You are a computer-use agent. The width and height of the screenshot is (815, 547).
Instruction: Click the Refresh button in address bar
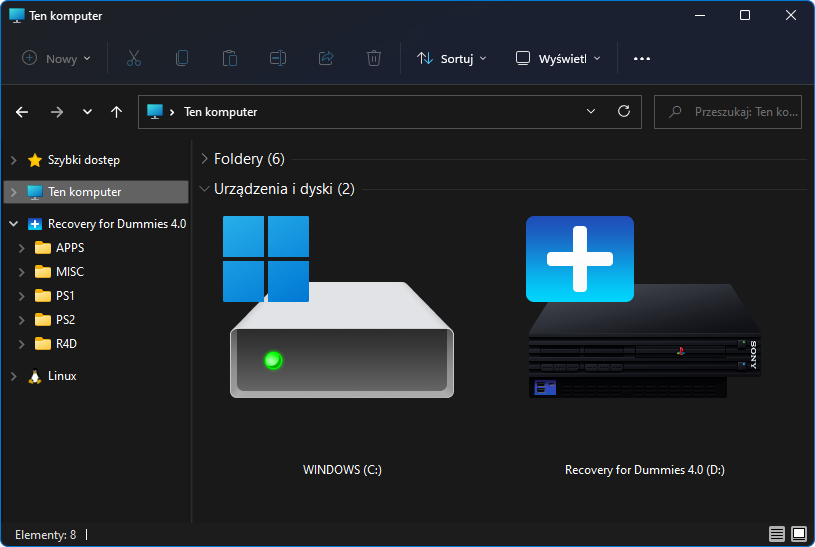point(624,111)
